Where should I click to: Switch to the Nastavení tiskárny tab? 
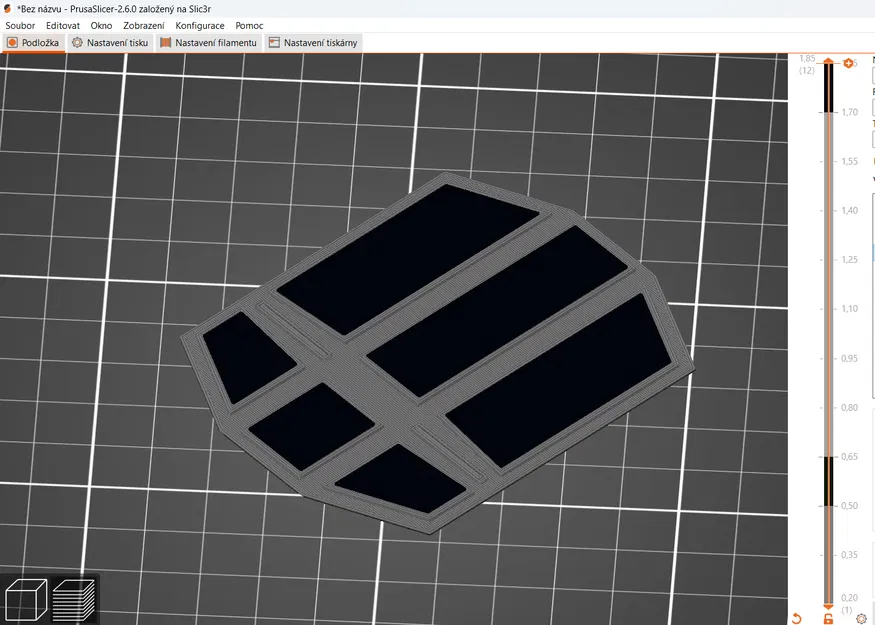pos(313,43)
